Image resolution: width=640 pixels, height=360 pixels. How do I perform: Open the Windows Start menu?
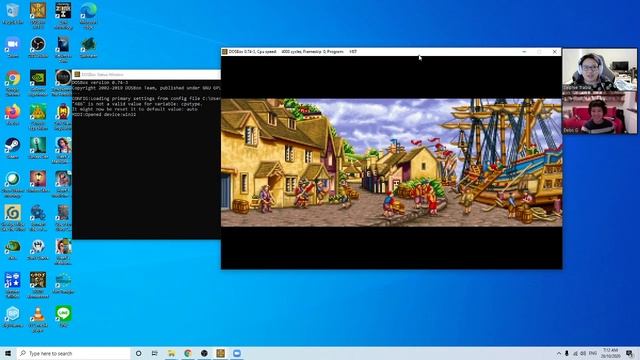[x=8, y=353]
